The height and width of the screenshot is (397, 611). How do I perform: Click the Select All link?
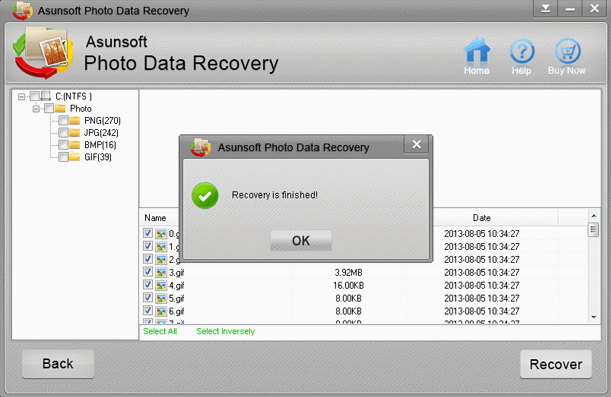pos(160,332)
